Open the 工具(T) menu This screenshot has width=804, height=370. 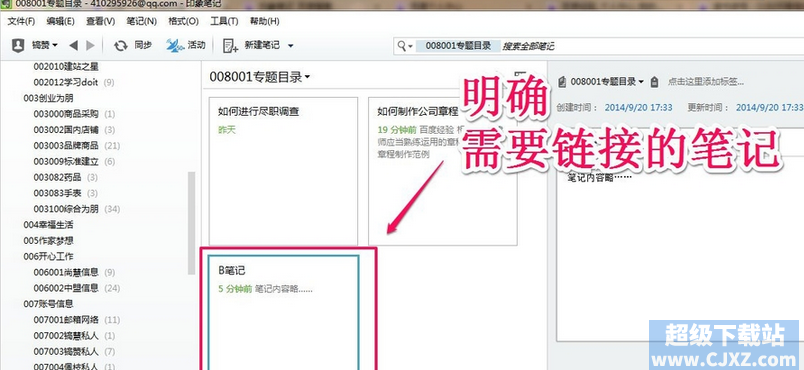tap(224, 22)
